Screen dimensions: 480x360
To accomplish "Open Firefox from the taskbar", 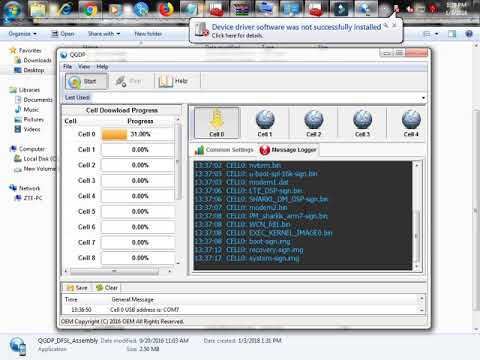I will tap(167, 9).
